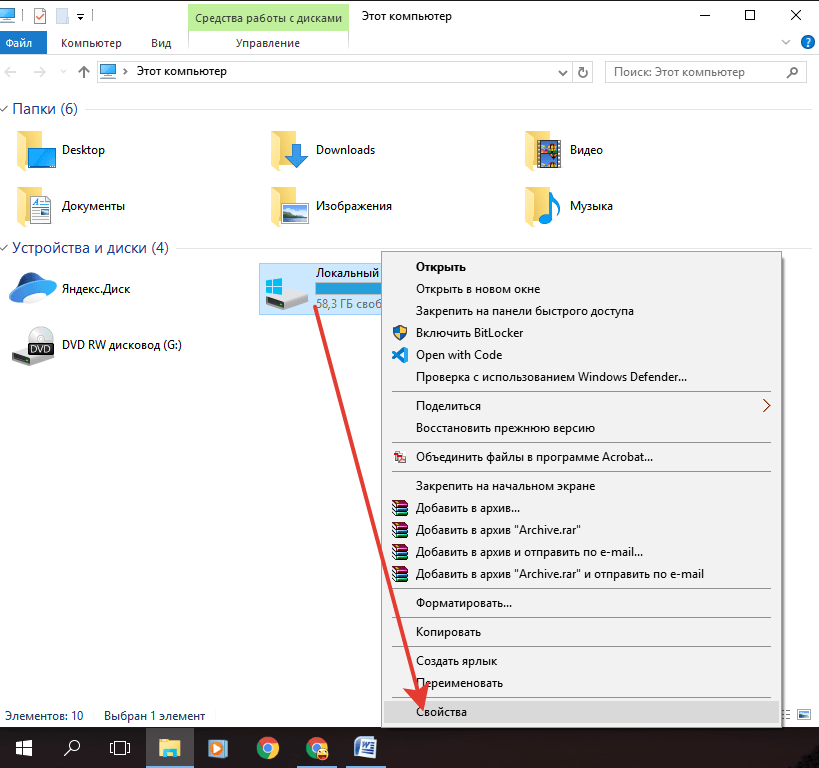819x768 pixels.
Task: Click the breadcrumb chevron before Этот компьютер
Action: pos(125,72)
